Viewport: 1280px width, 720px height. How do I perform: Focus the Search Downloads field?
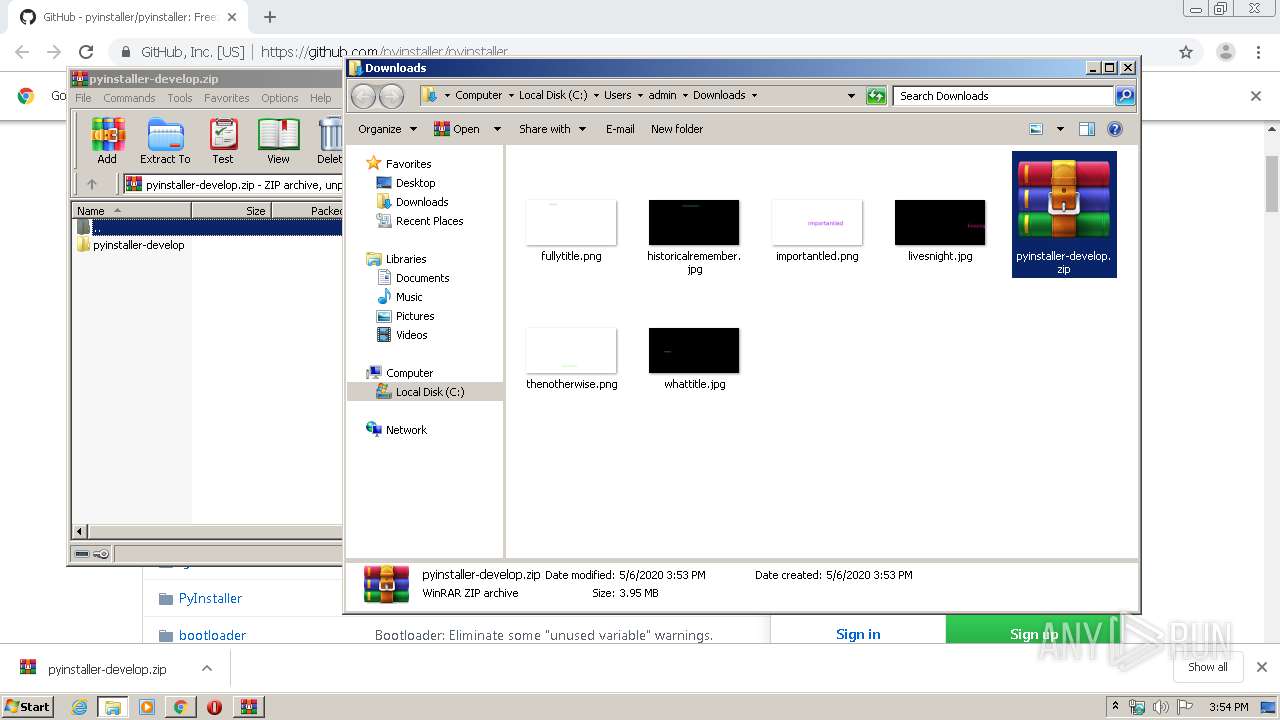point(1003,96)
